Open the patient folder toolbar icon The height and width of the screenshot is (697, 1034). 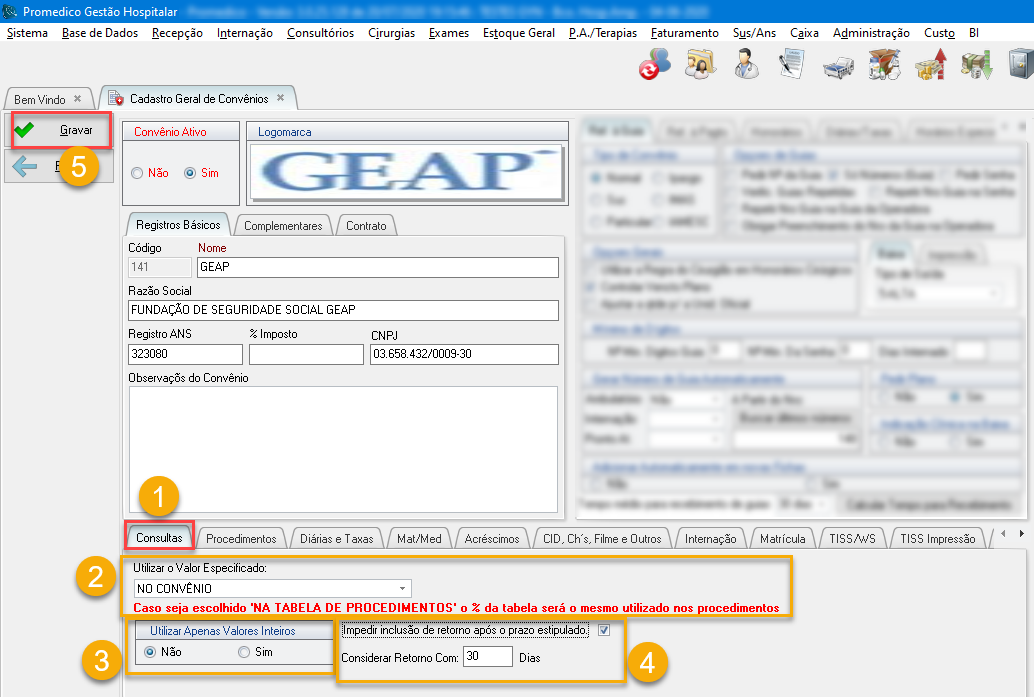point(701,67)
